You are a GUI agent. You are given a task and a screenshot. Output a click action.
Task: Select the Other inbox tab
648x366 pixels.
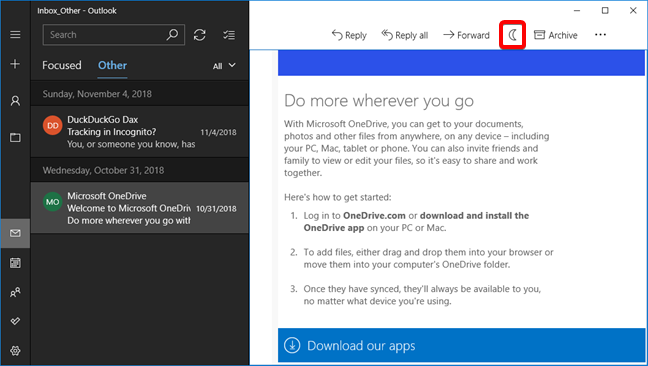pos(112,65)
